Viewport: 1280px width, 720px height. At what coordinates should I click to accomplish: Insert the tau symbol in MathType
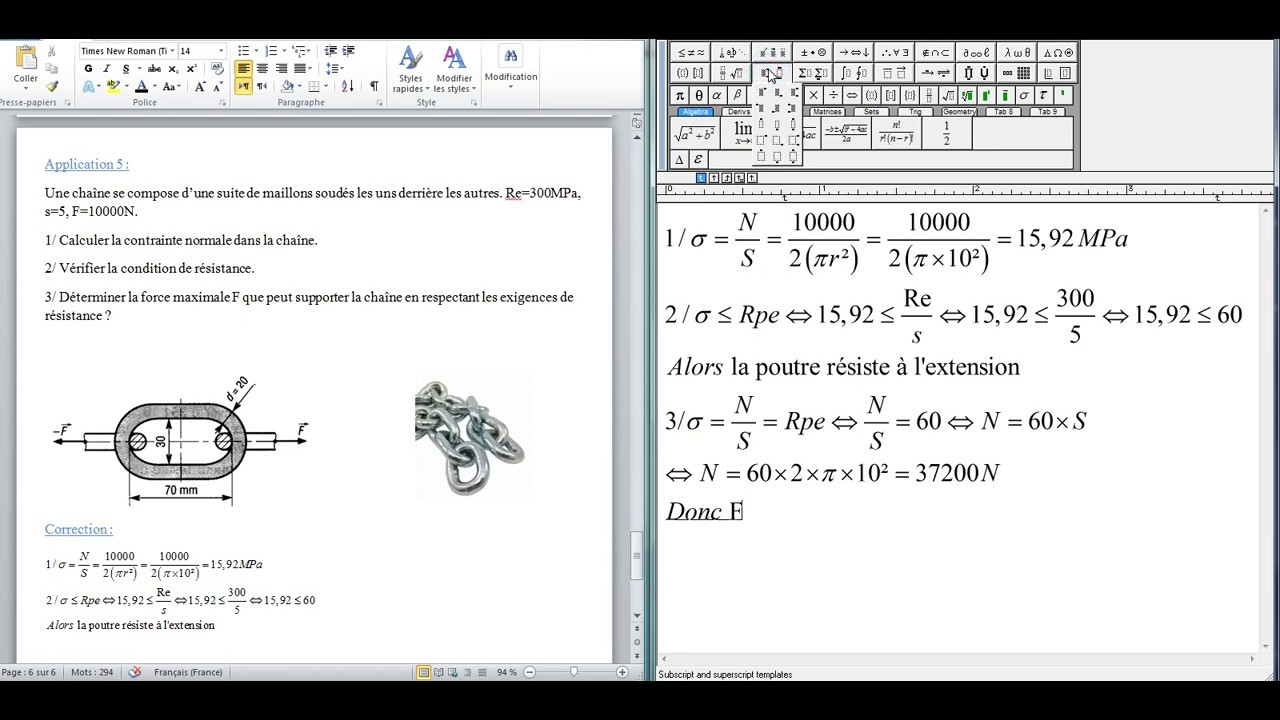[1043, 96]
